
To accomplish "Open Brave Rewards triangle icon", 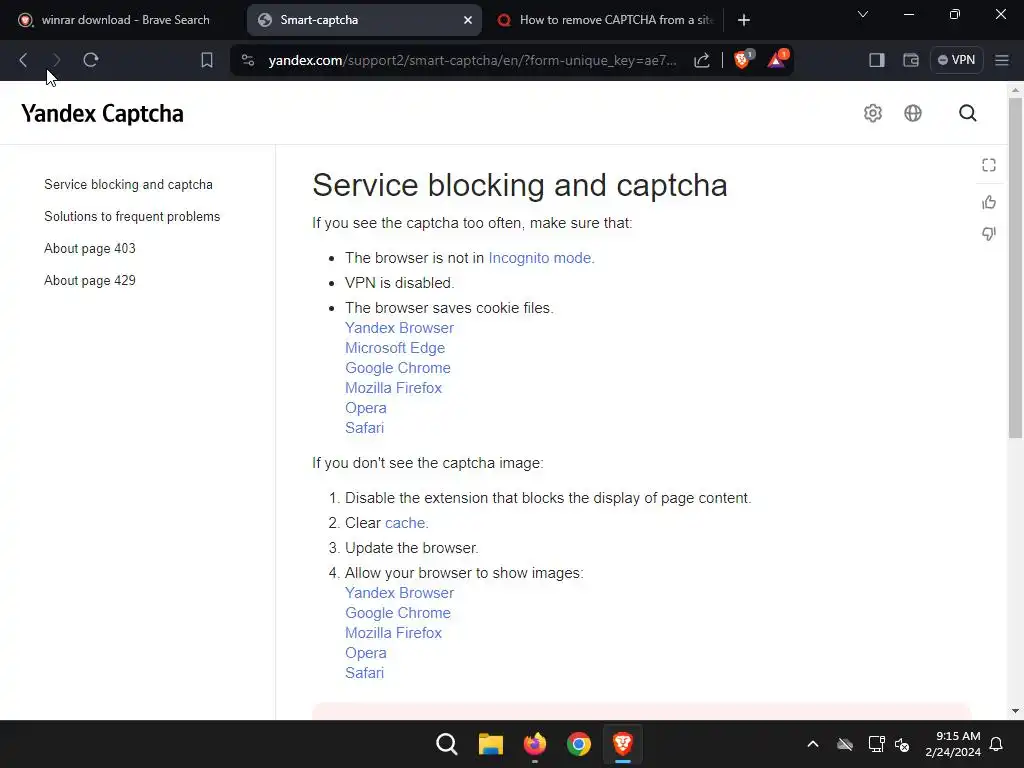I will pos(777,59).
